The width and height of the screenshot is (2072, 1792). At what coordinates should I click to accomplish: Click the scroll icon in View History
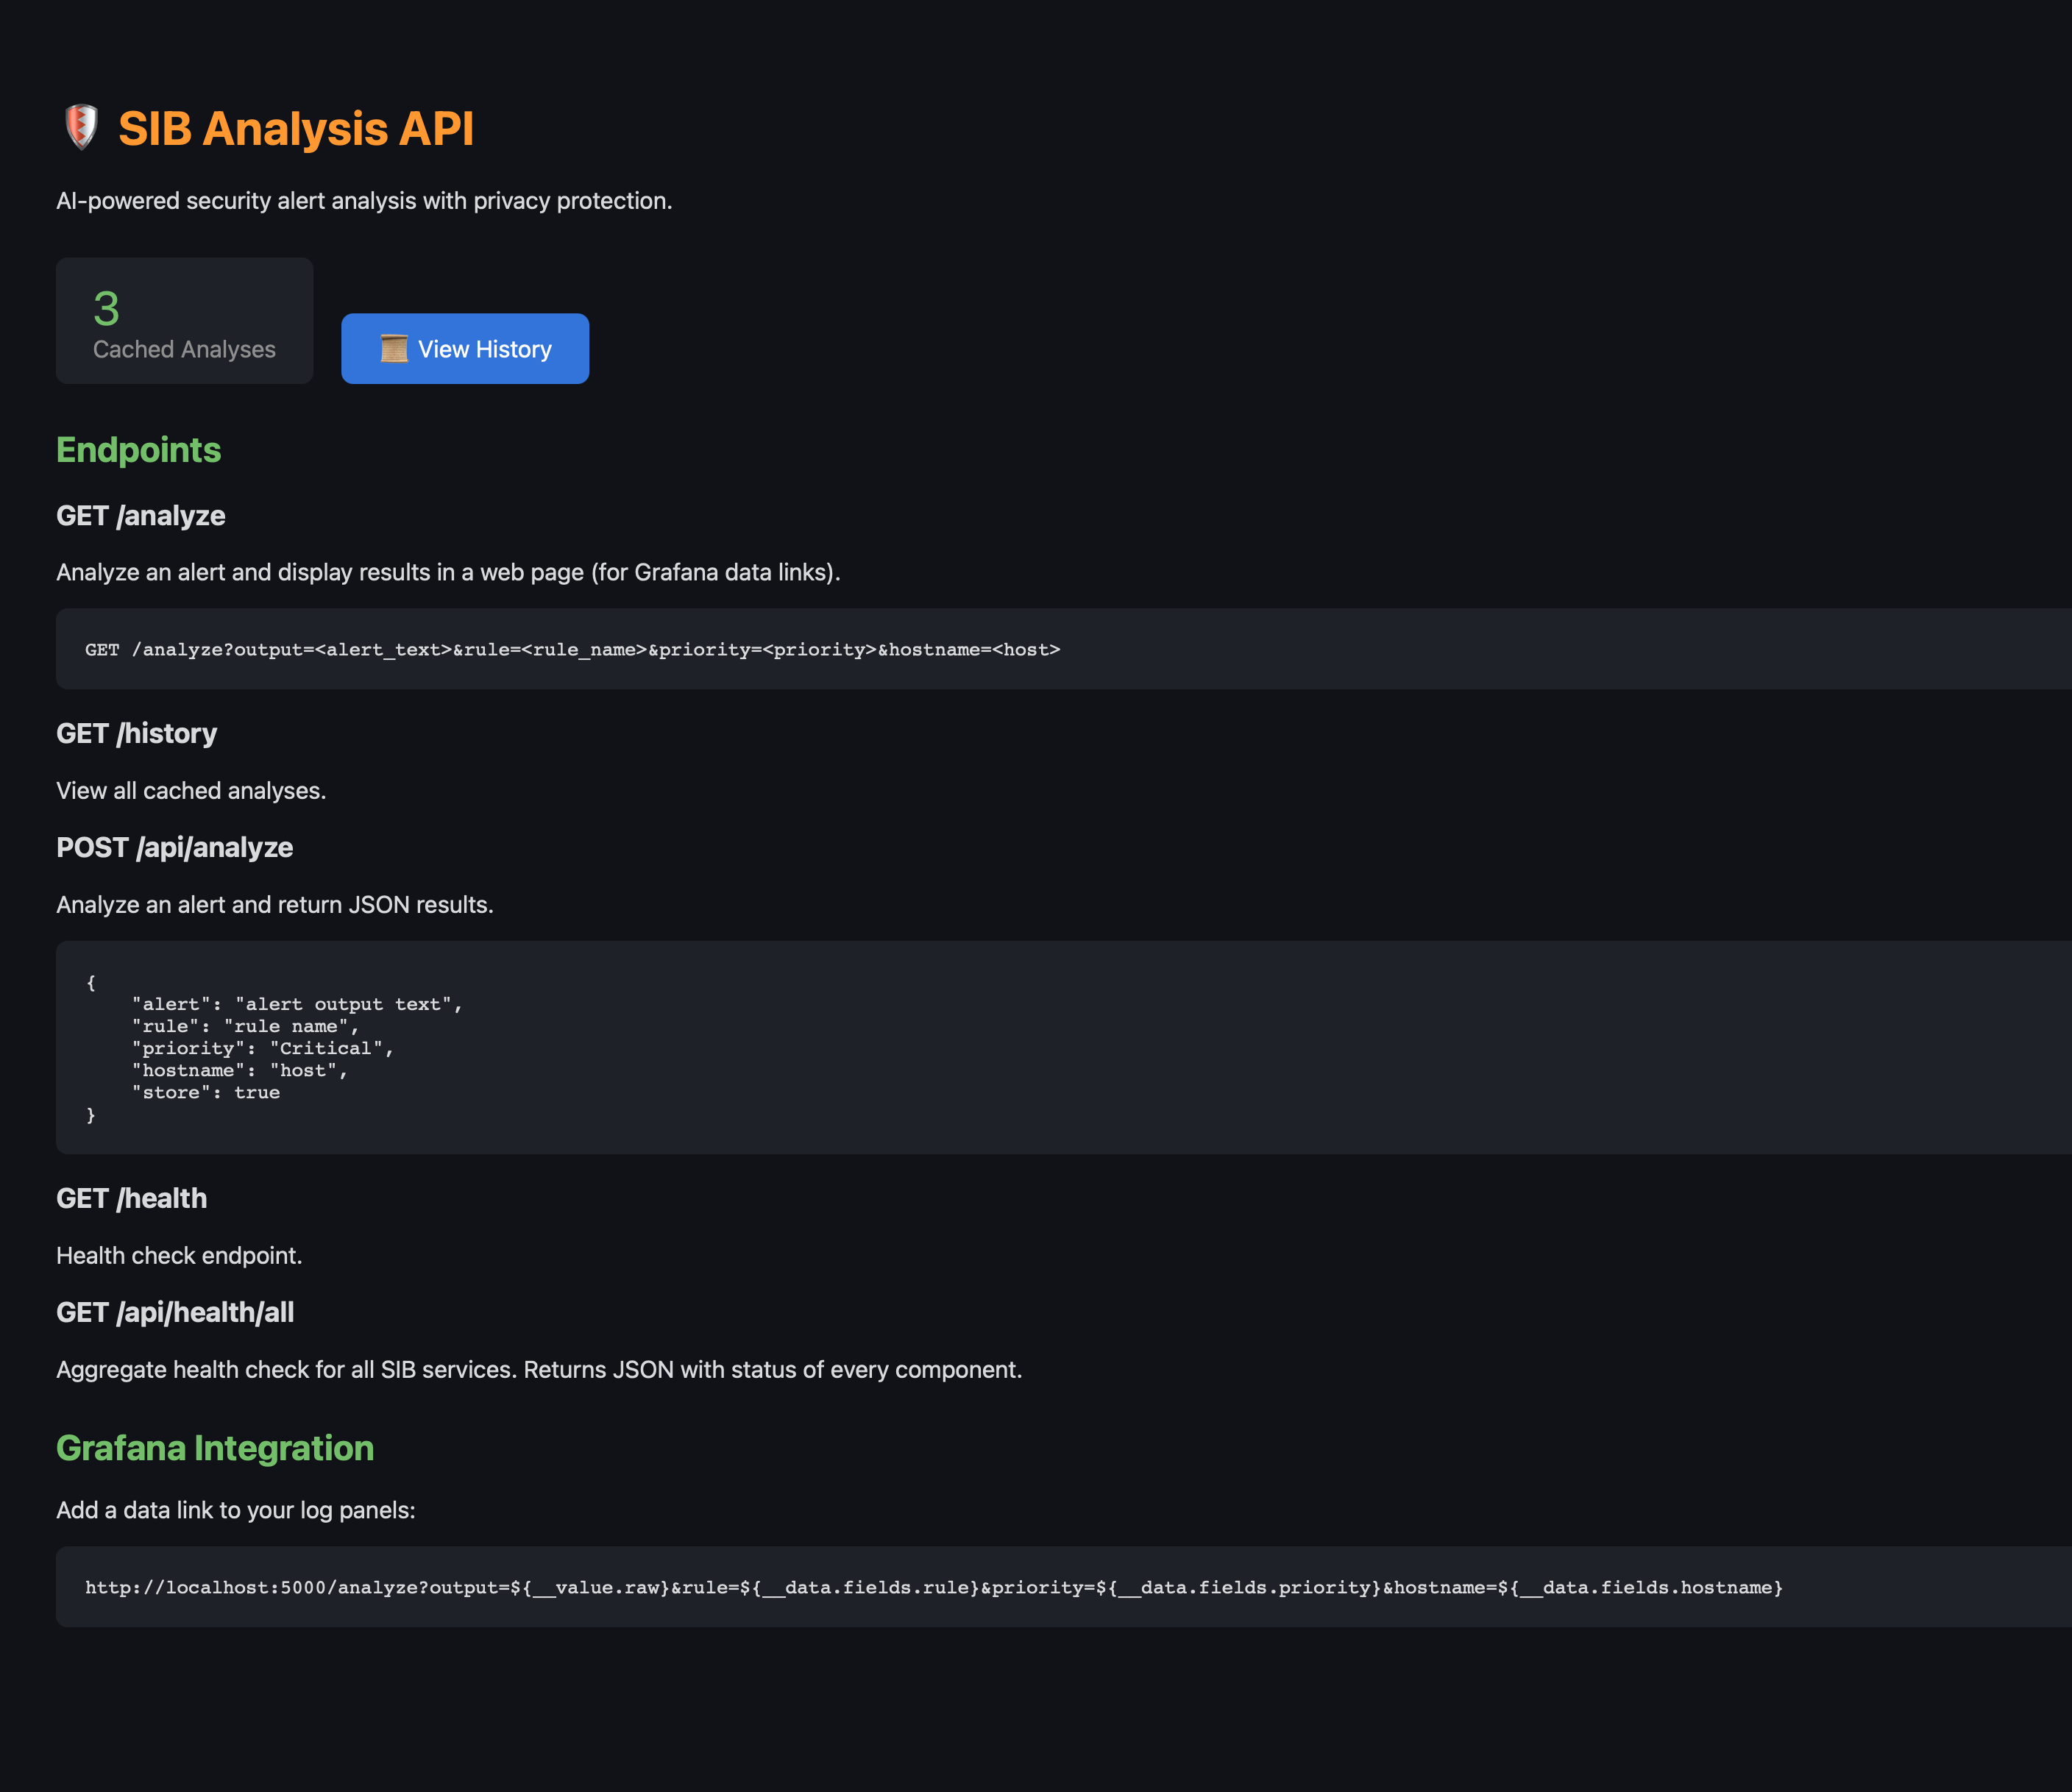pyautogui.click(x=394, y=349)
